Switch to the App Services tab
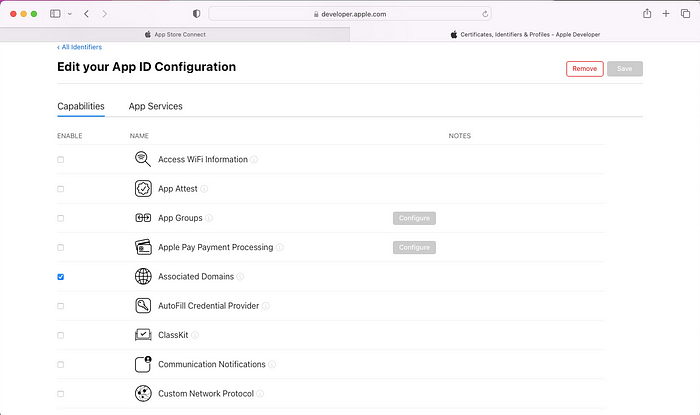Screen dimensions: 700x415 (x=155, y=106)
